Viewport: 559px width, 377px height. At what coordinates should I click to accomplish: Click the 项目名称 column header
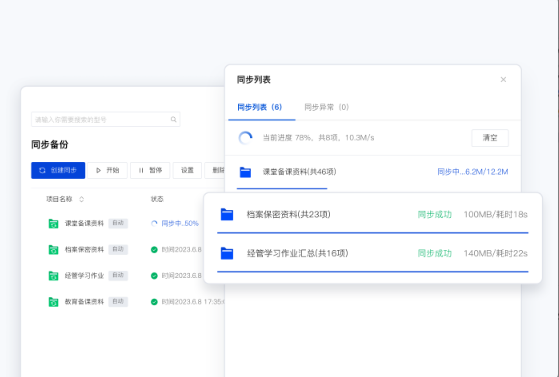click(x=59, y=199)
